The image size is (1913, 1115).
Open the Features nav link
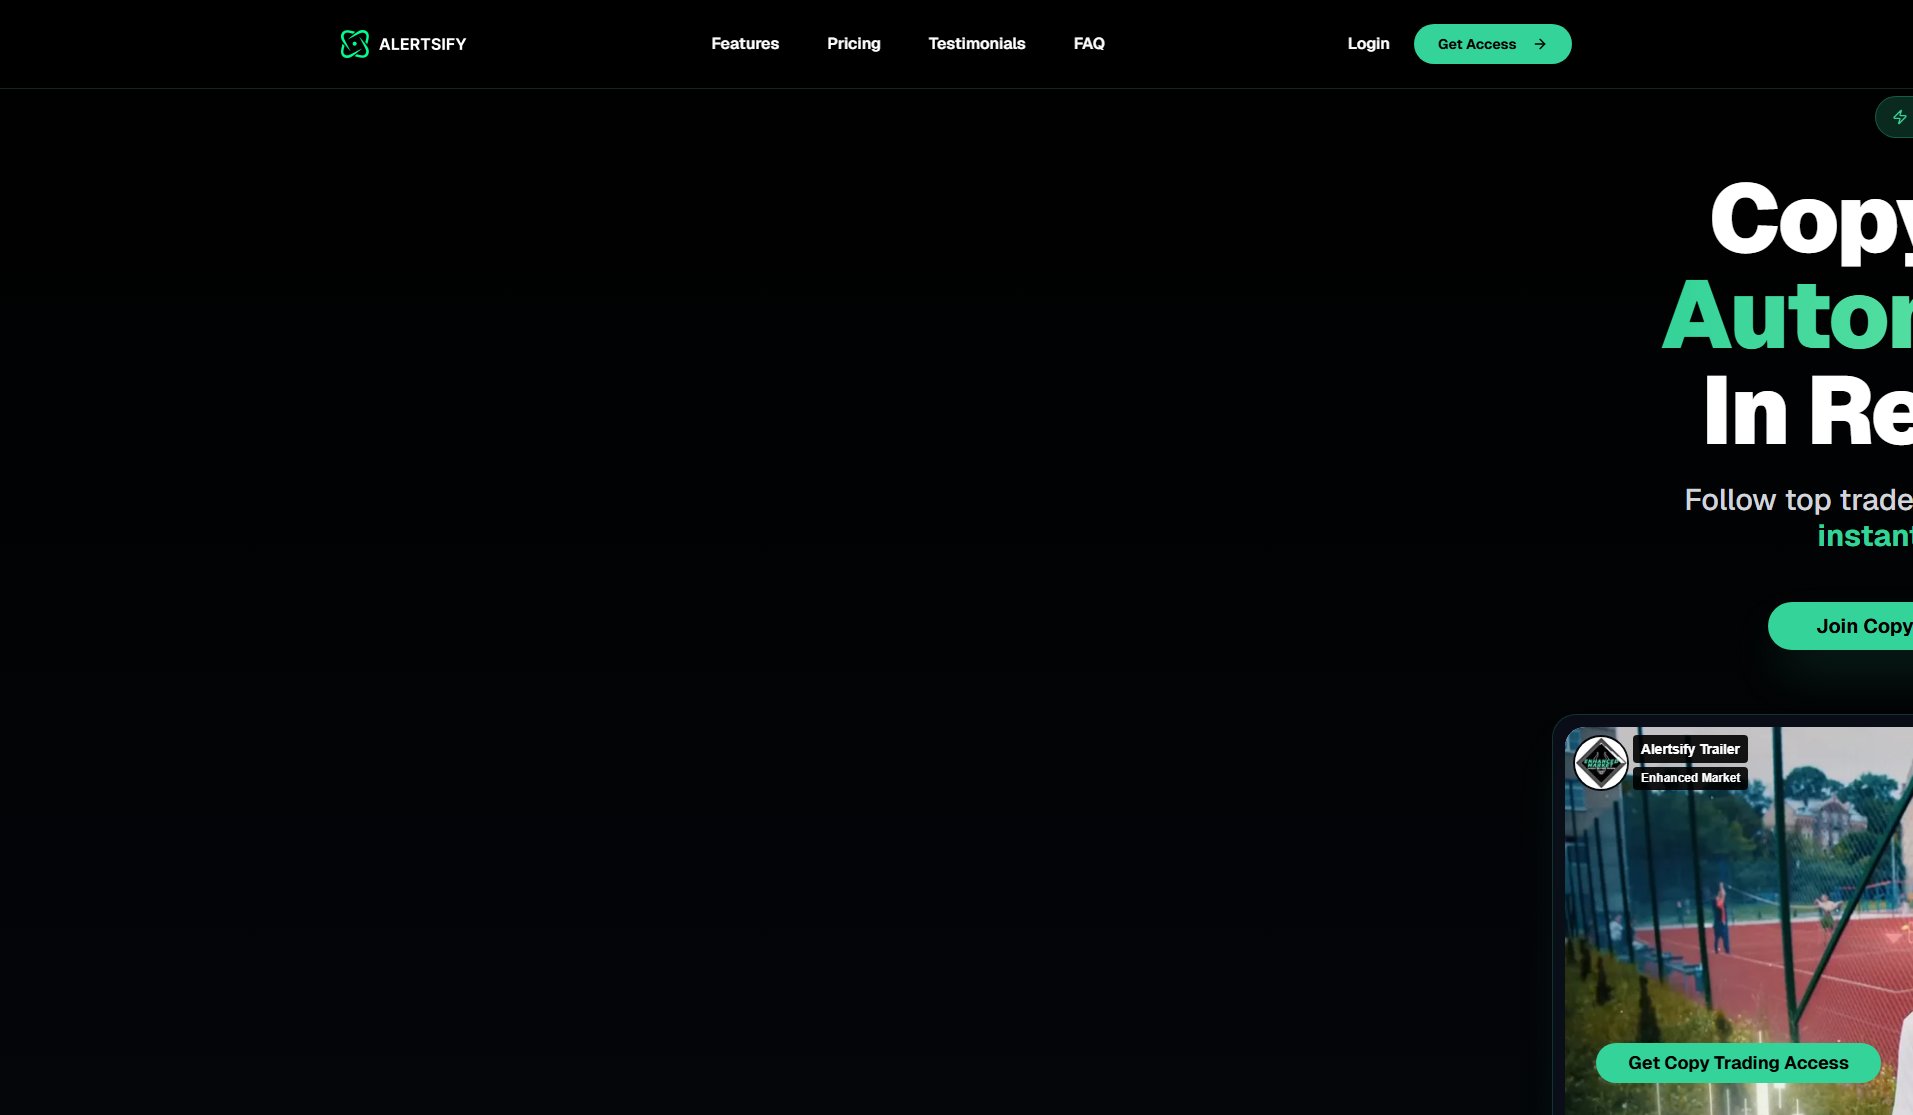[x=744, y=44]
